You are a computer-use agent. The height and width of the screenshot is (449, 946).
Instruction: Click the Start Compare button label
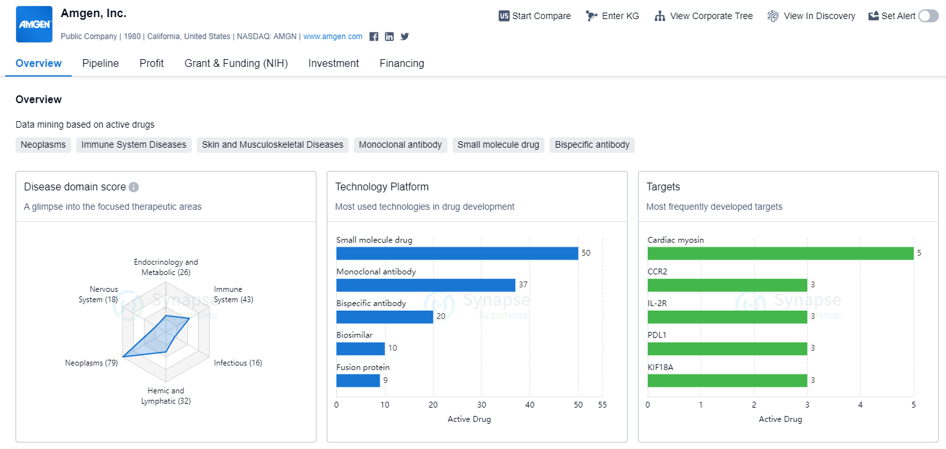(541, 16)
